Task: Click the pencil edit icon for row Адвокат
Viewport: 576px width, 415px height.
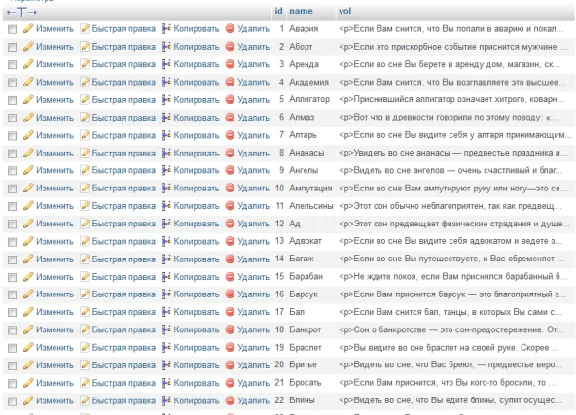Action: (28, 241)
